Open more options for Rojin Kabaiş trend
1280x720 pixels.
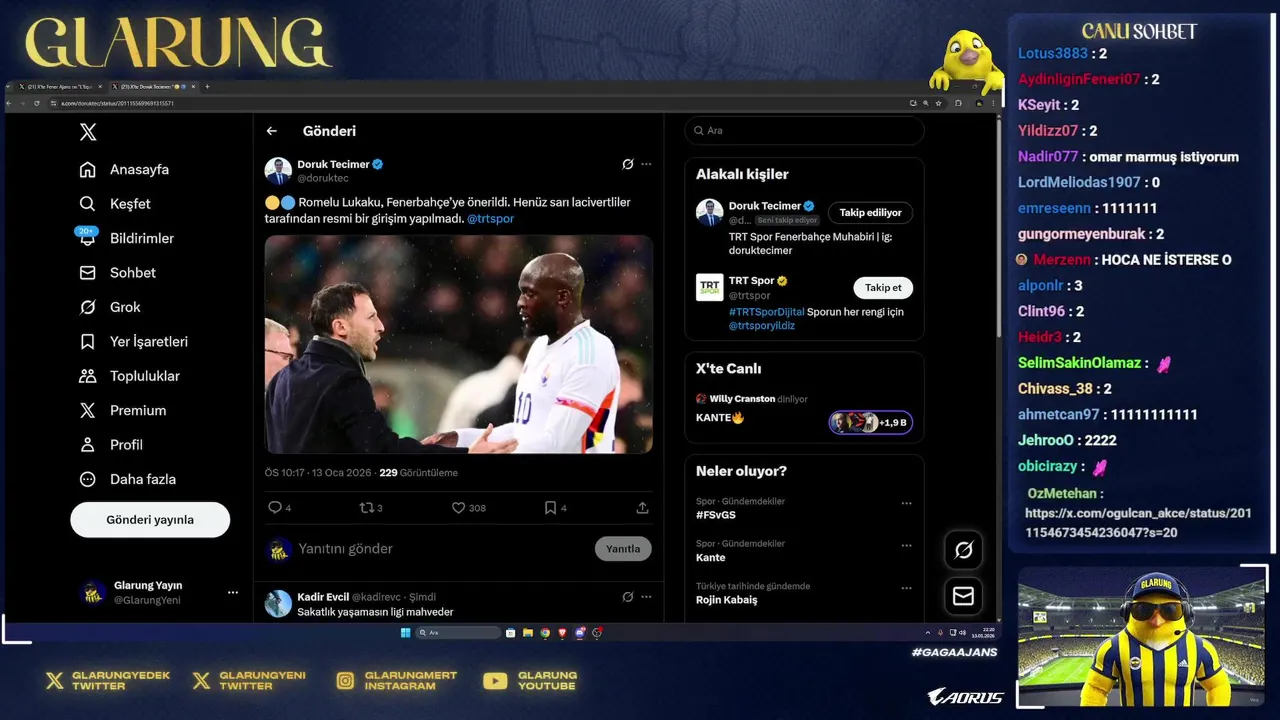point(906,588)
